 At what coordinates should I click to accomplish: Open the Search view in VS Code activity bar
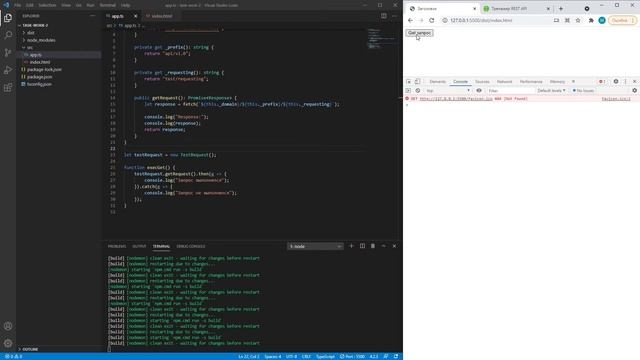8,35
